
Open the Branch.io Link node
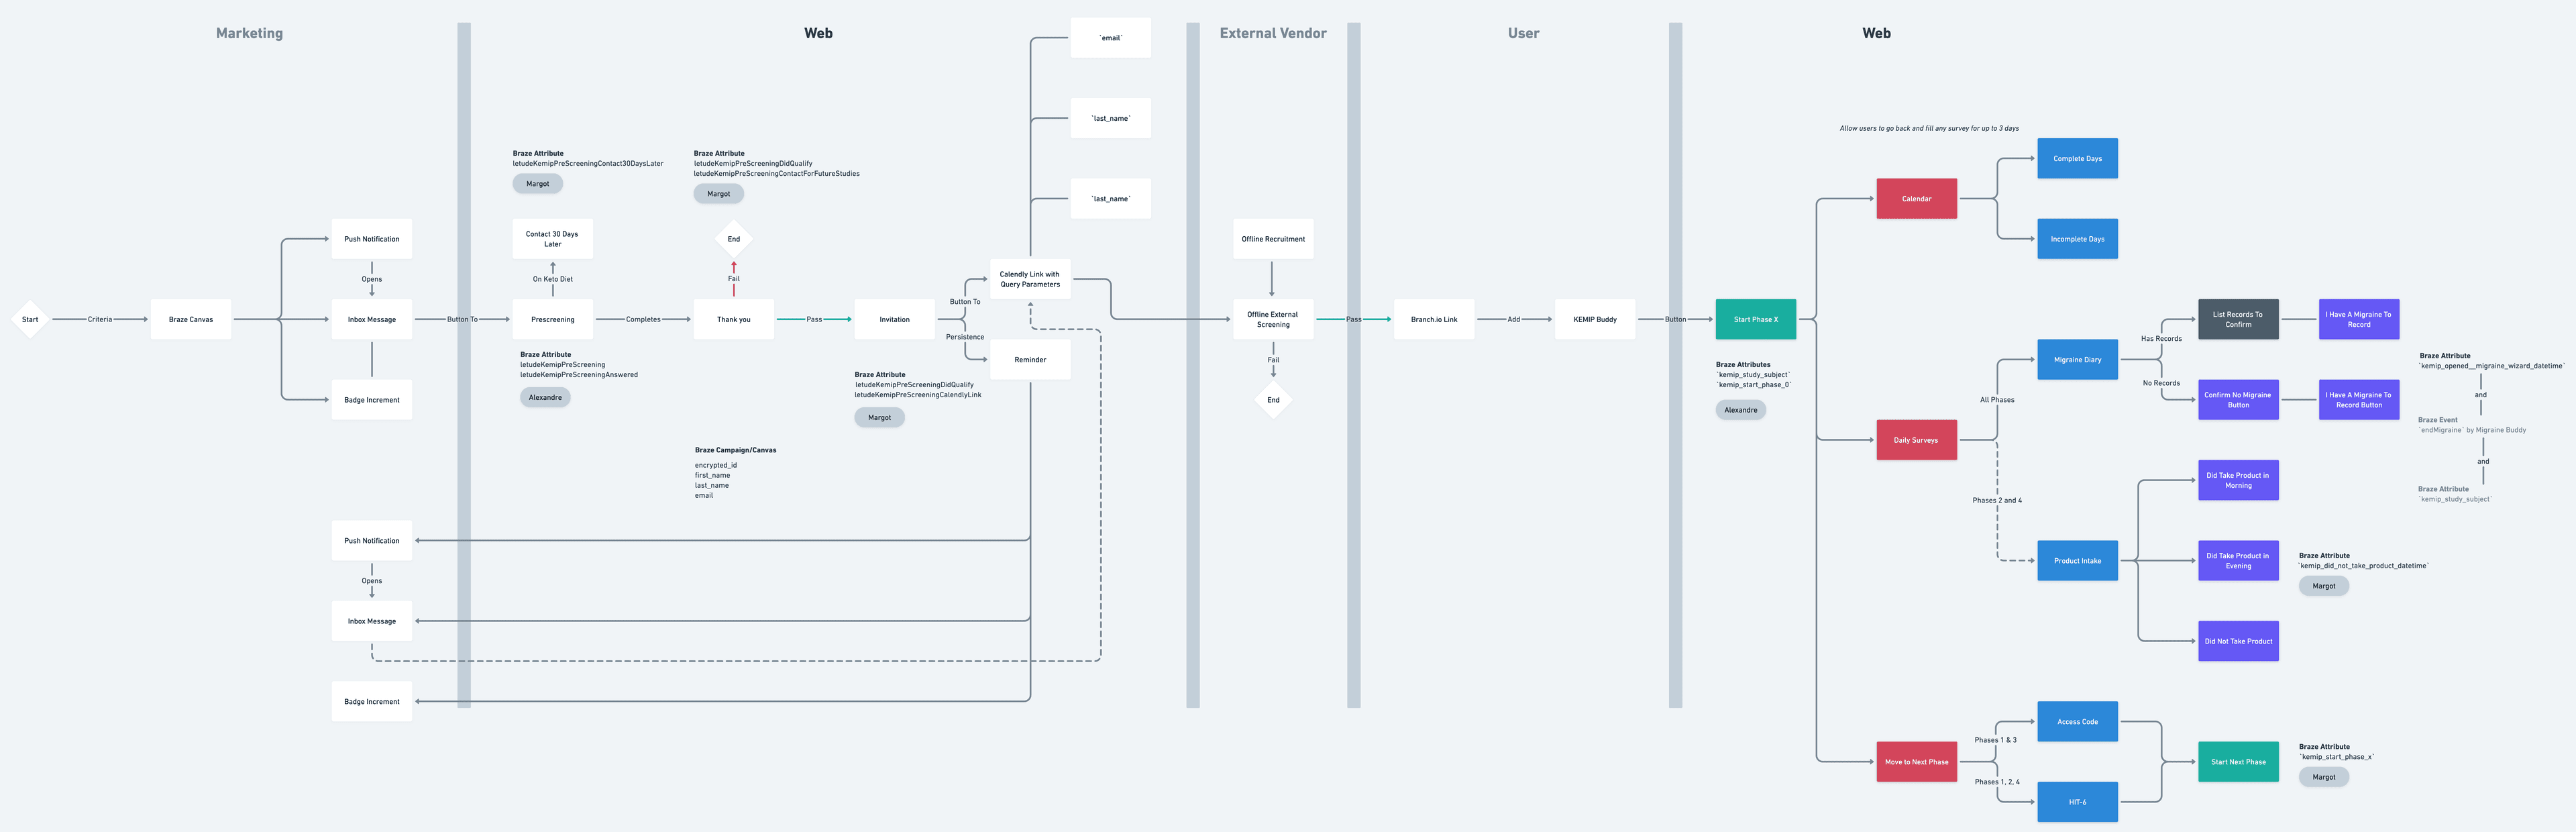click(1433, 319)
